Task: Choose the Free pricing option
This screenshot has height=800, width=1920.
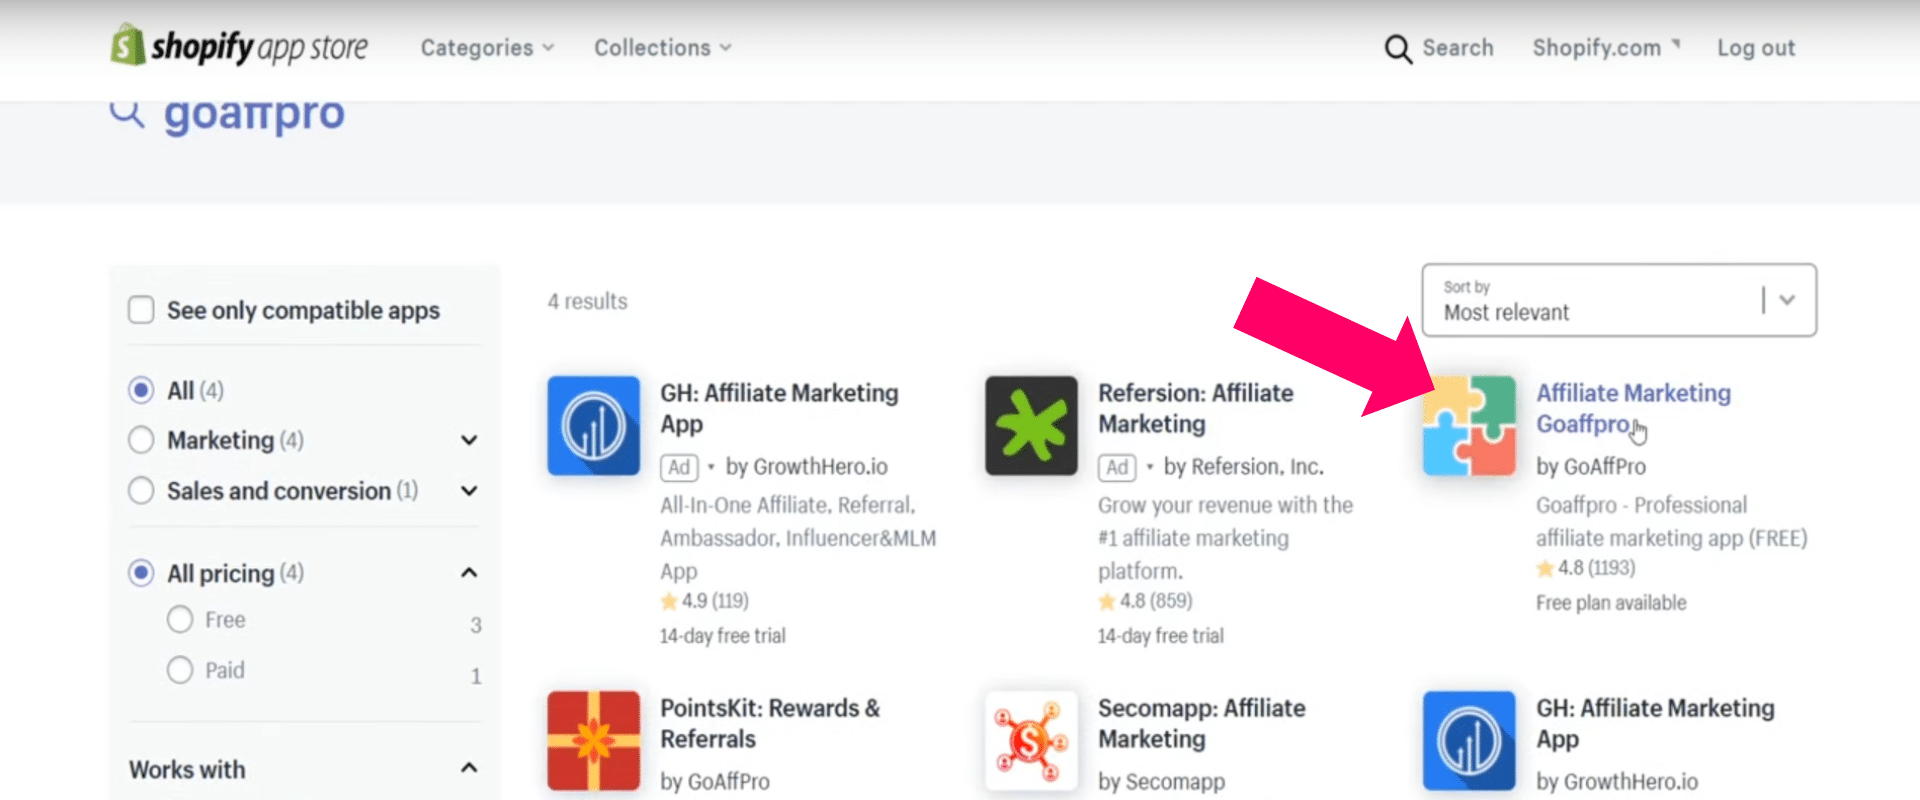Action: (180, 620)
